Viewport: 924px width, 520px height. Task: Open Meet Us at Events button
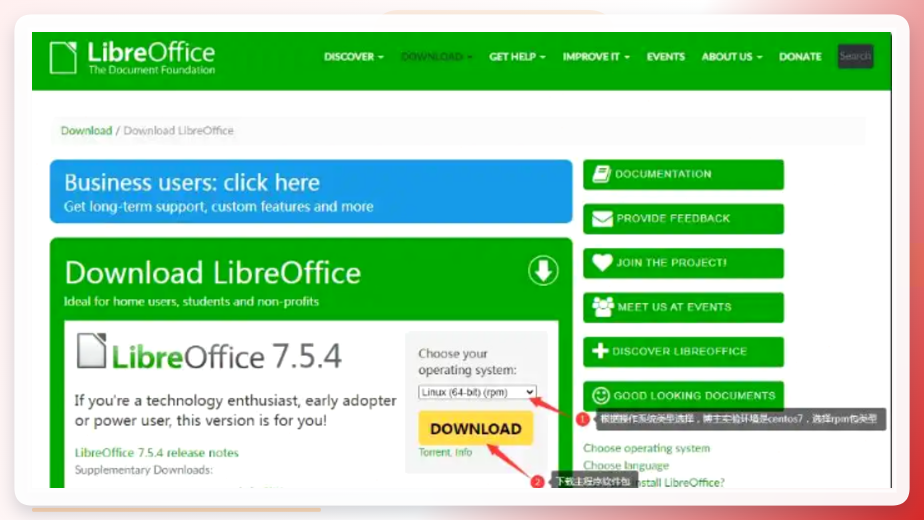(684, 307)
